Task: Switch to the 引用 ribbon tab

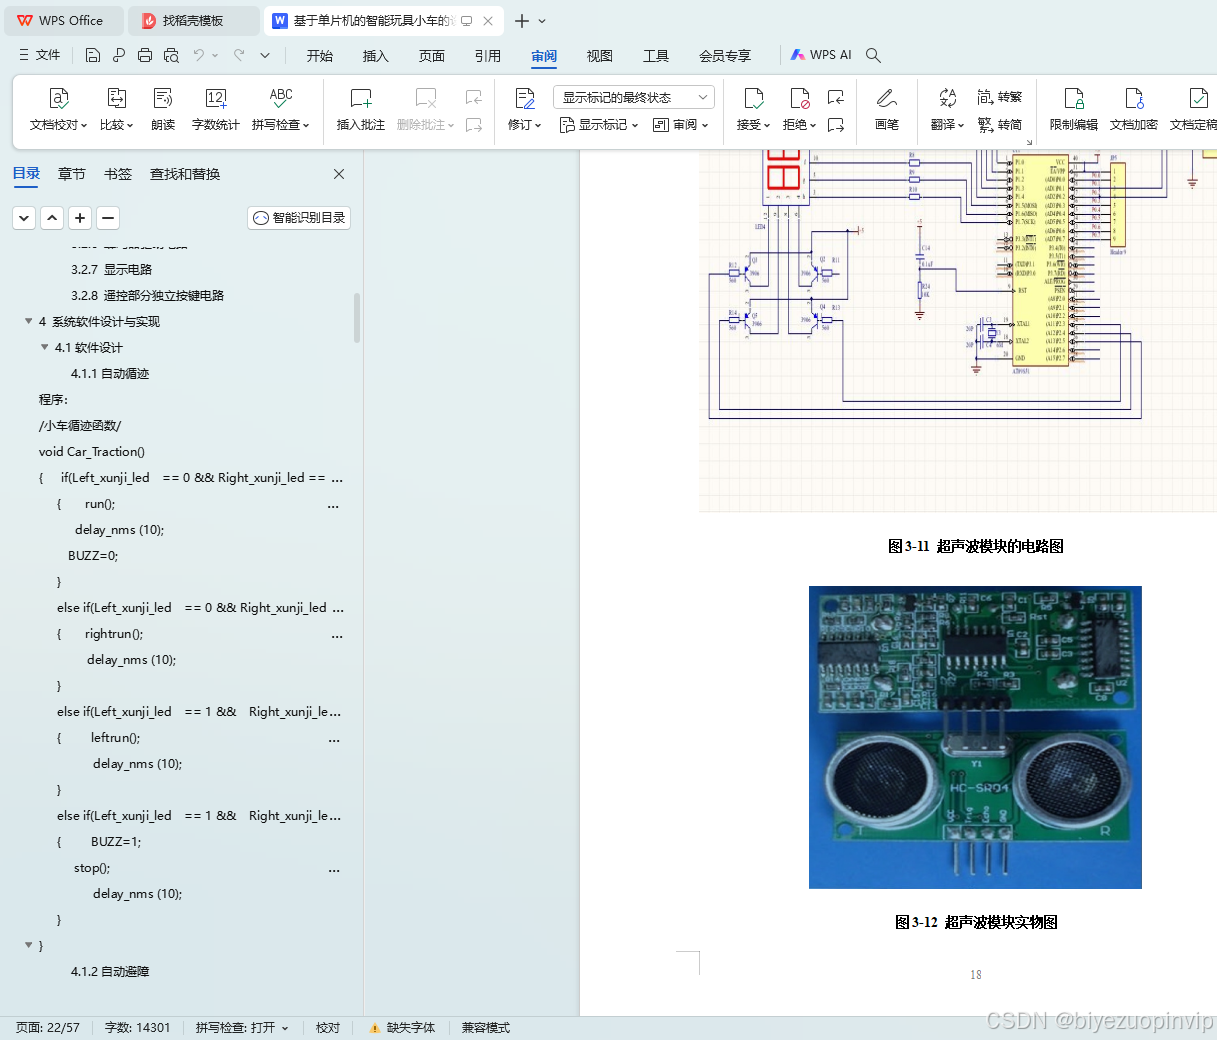Action: (x=487, y=56)
